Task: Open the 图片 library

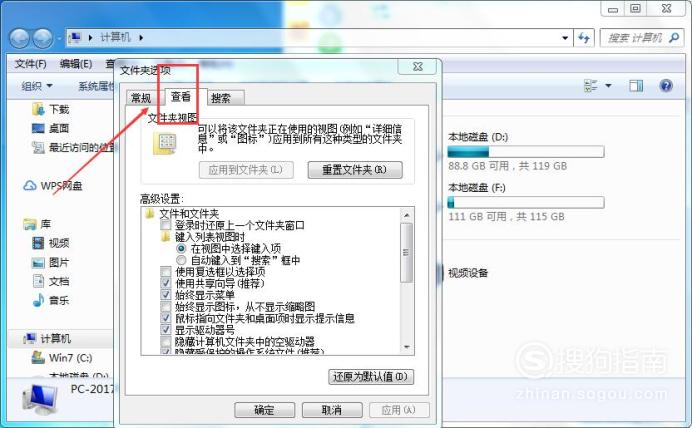Action: pos(51,263)
